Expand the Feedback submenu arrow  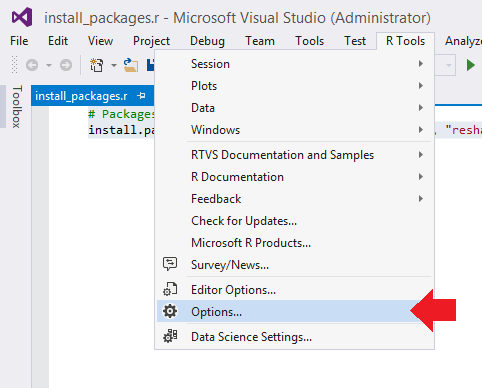pyautogui.click(x=421, y=199)
